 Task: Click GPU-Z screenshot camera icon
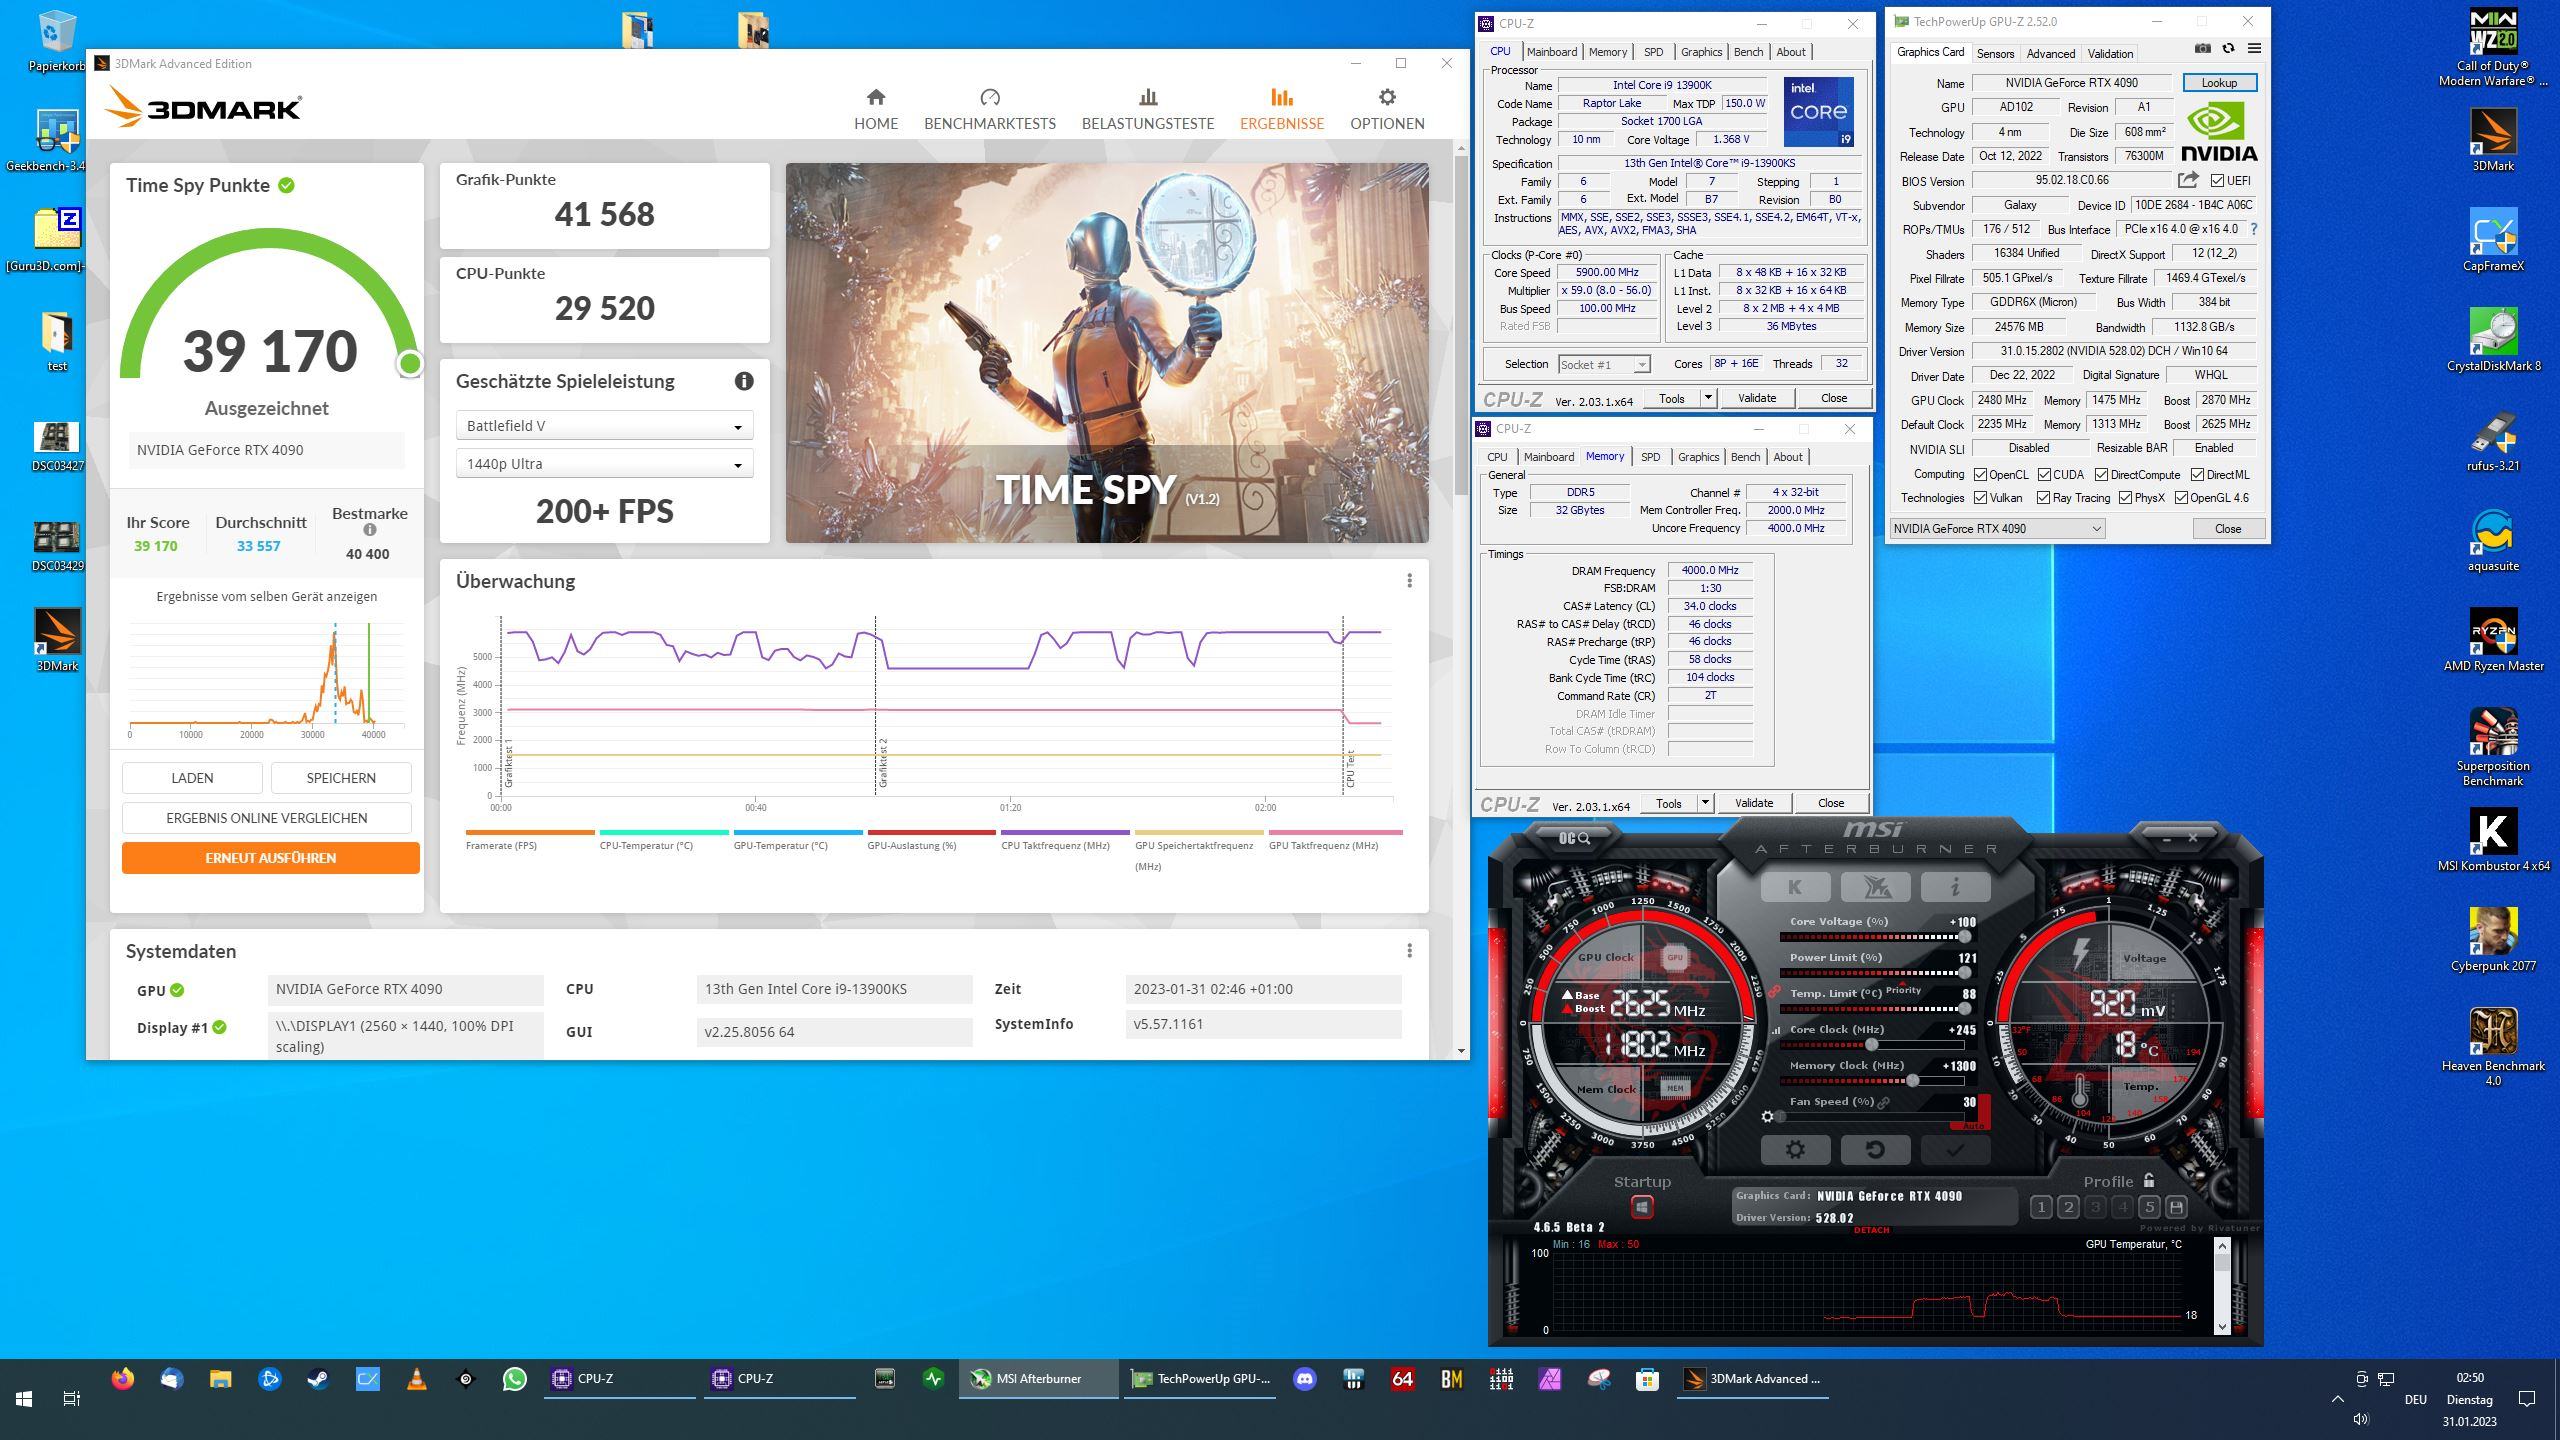pos(2202,48)
